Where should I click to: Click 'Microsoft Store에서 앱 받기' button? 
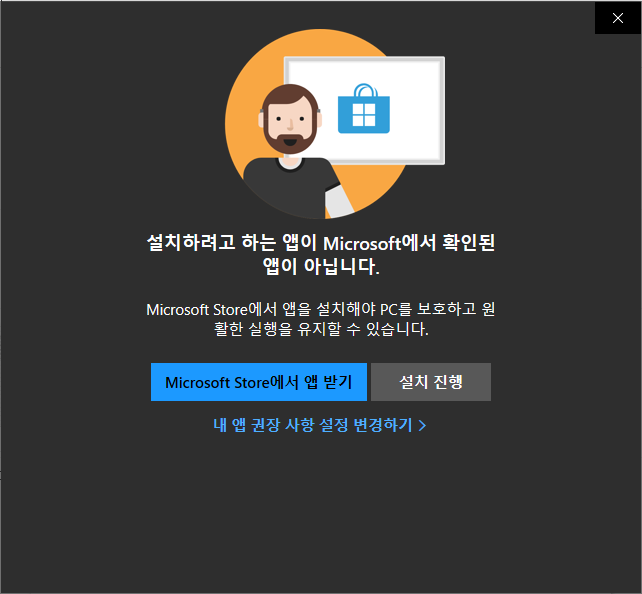pos(259,382)
